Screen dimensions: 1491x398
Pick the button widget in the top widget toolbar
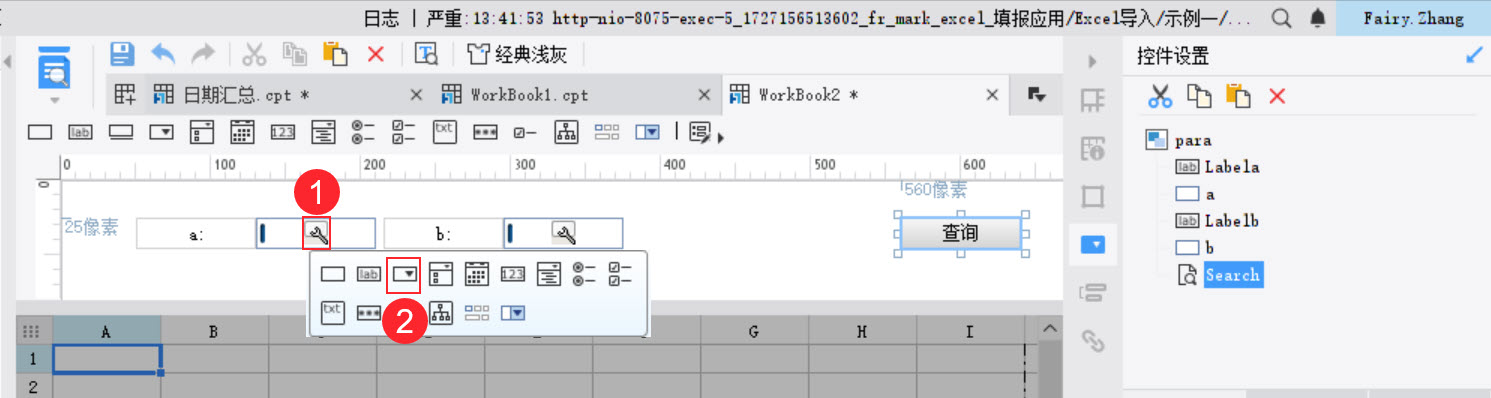pyautogui.click(x=121, y=132)
